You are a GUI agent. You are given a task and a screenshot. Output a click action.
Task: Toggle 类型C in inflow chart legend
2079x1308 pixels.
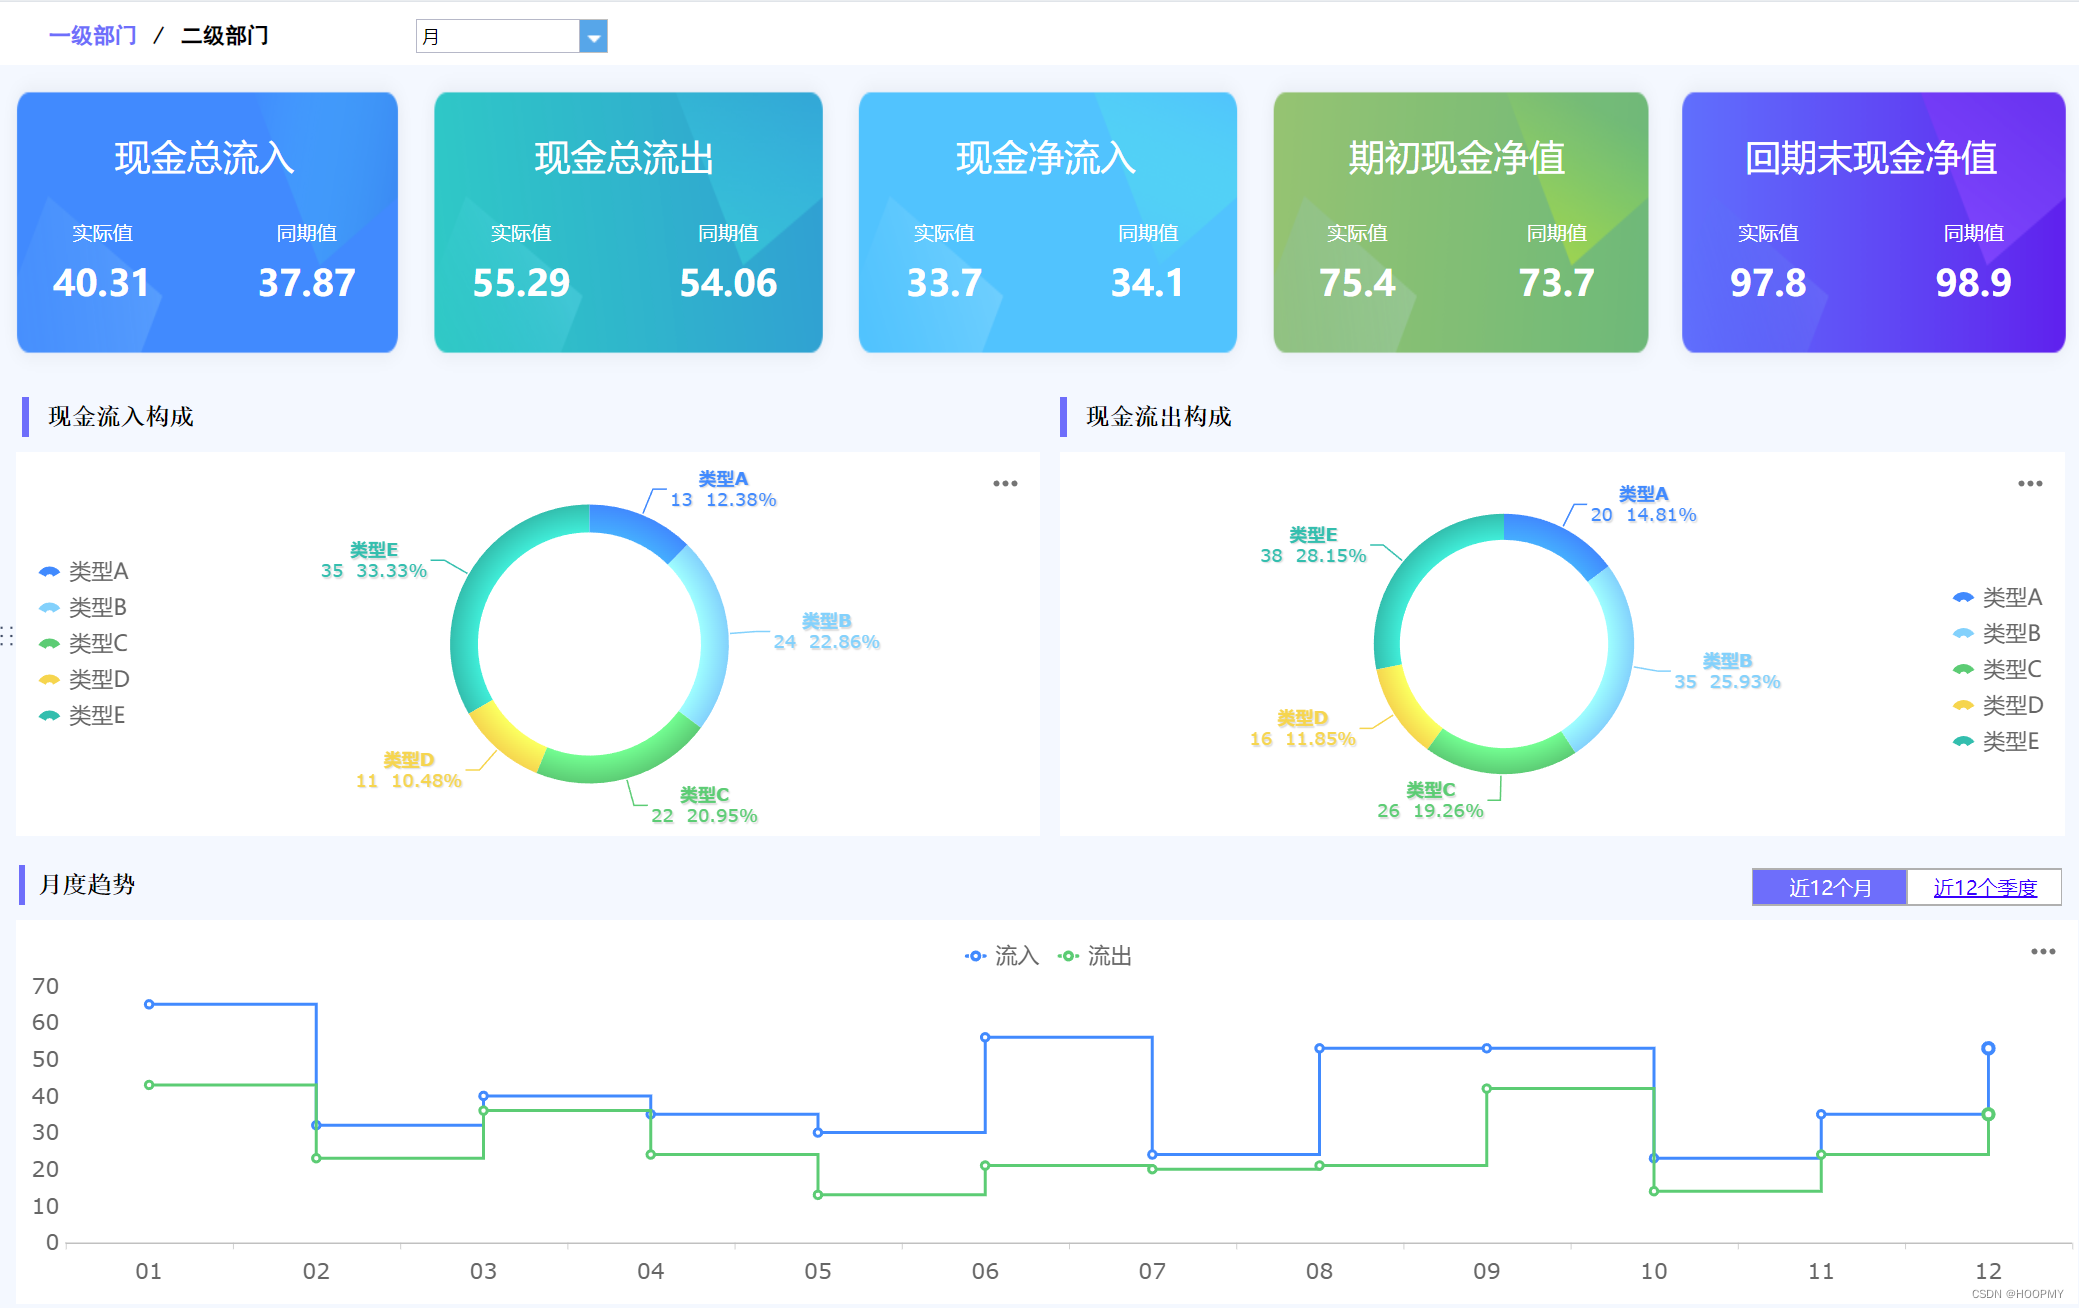coord(85,644)
